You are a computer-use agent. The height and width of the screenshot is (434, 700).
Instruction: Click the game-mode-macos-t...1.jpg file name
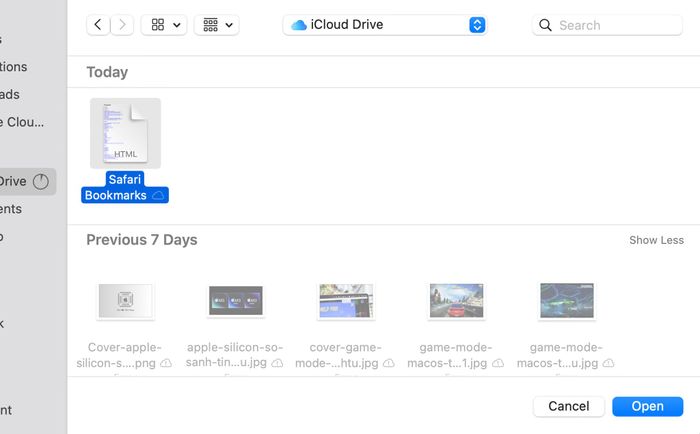449,355
